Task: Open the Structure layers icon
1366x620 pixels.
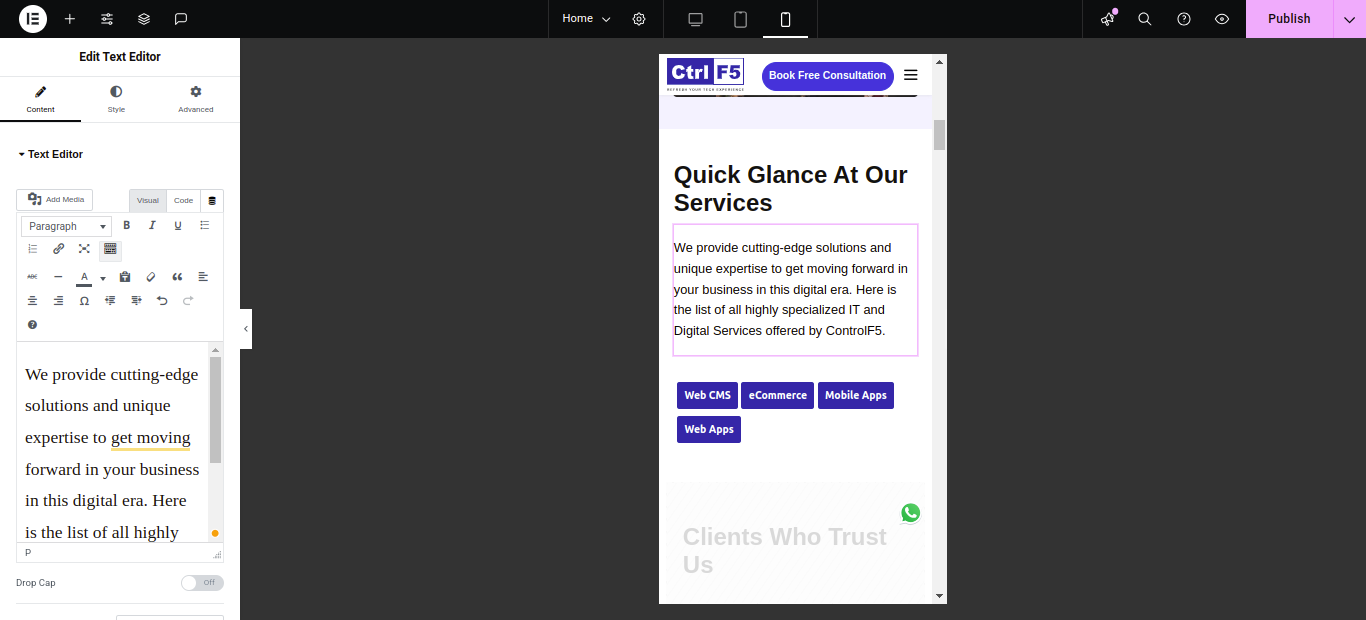Action: (144, 19)
